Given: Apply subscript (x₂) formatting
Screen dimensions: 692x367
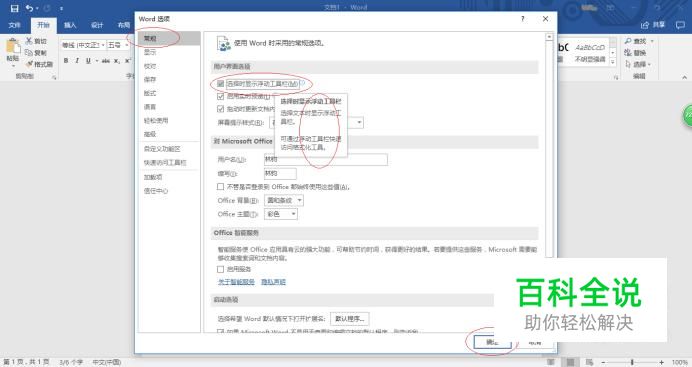Looking at the screenshot, I should pos(117,61).
